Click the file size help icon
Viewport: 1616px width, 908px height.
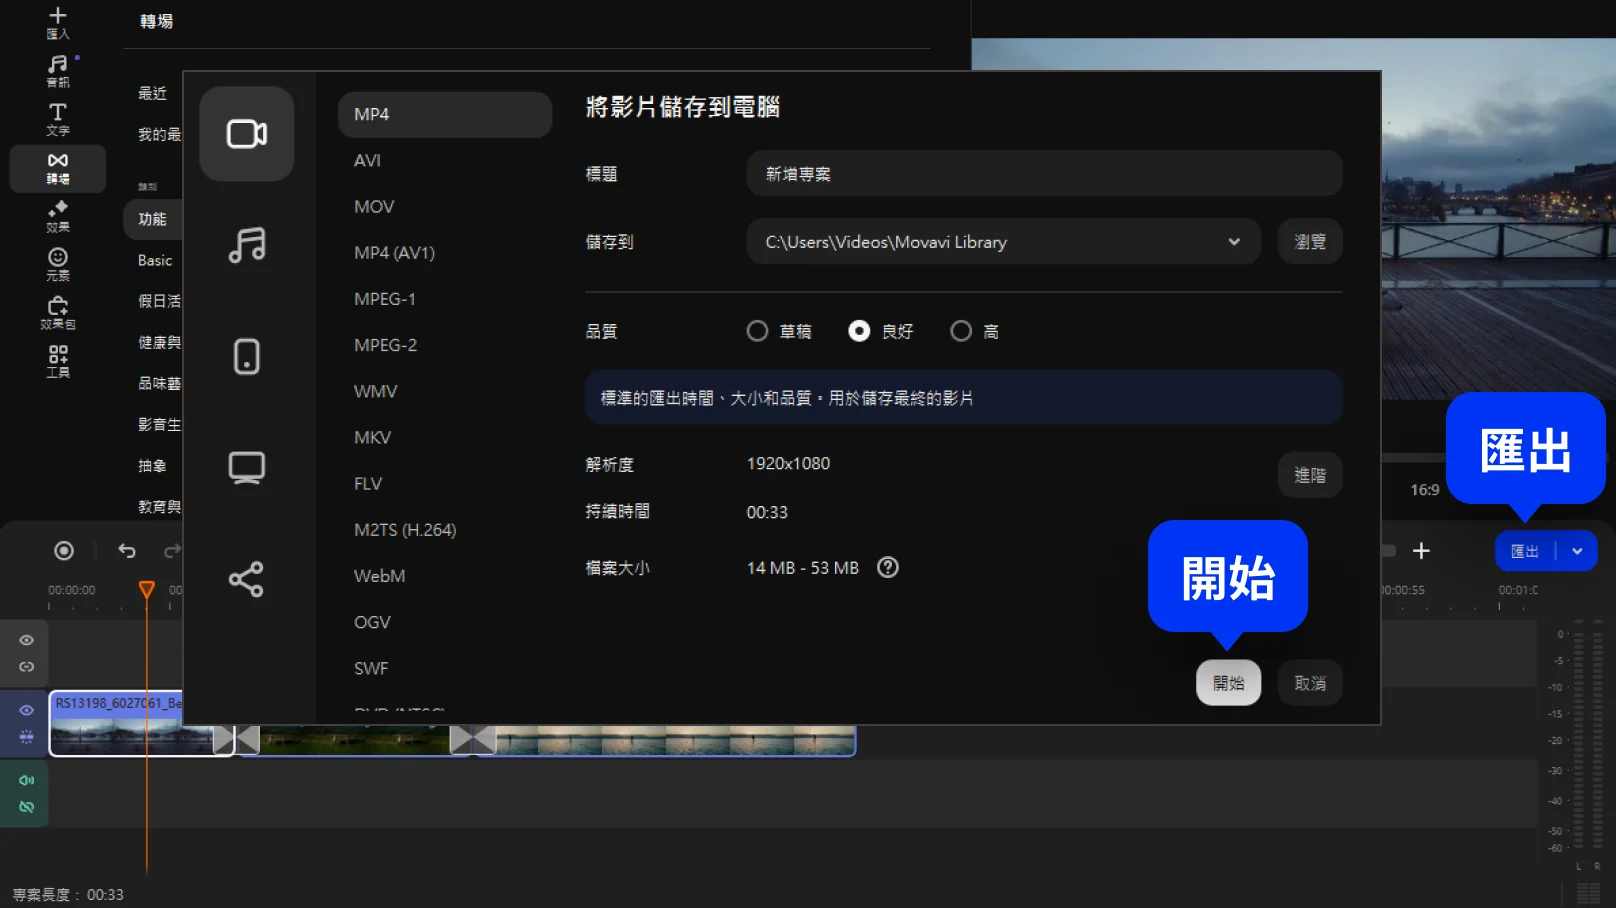tap(887, 568)
